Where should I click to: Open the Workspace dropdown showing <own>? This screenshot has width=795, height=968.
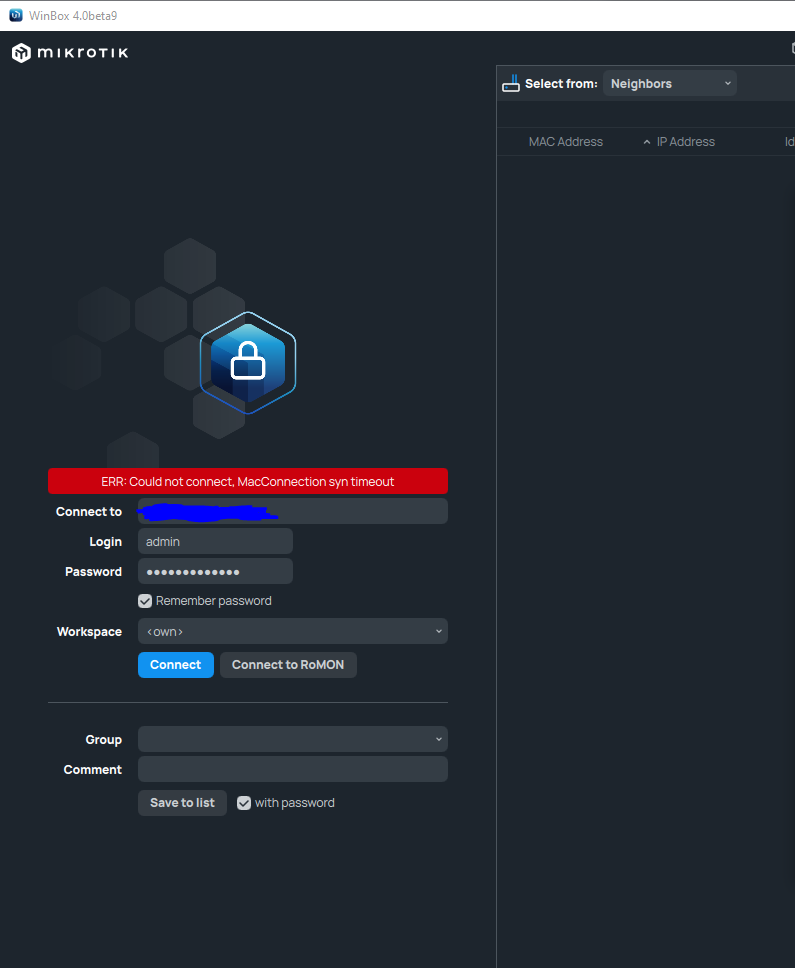coord(293,631)
